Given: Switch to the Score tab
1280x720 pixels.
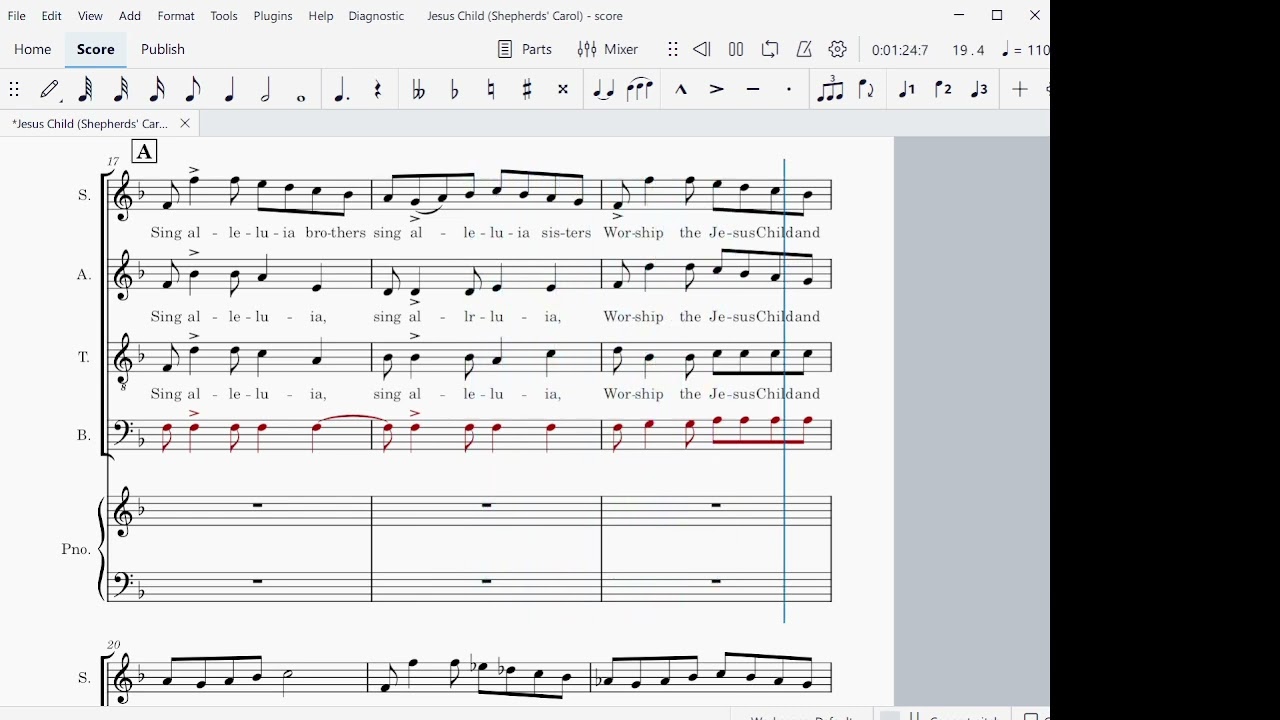Looking at the screenshot, I should (x=96, y=49).
